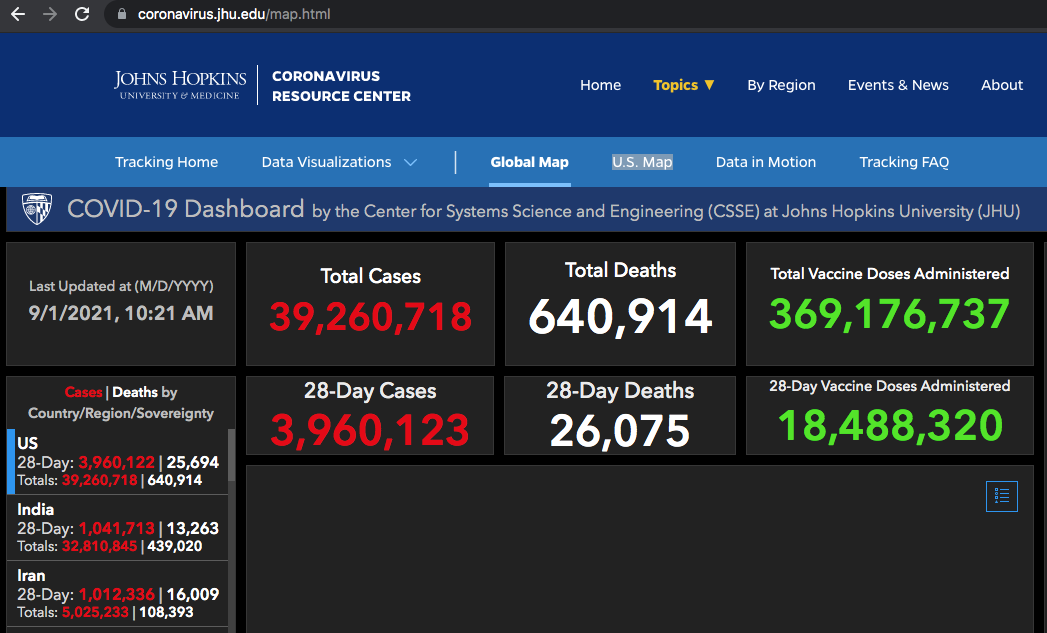
Task: Open About navigation item
Action: coord(1002,85)
